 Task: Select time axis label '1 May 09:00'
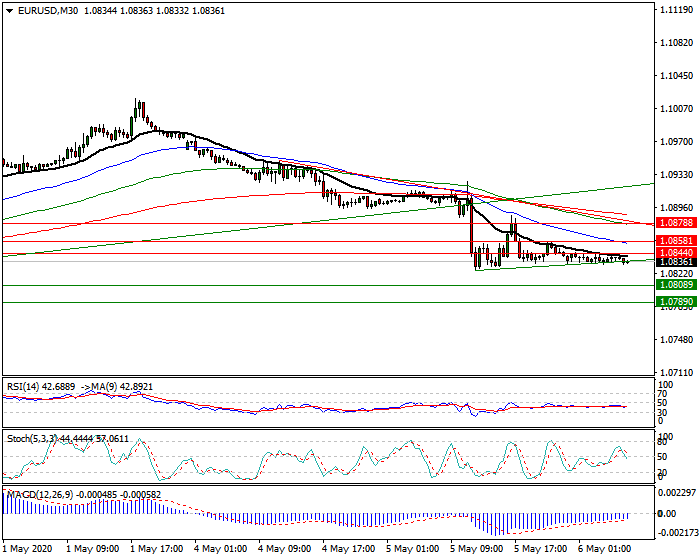pos(92,548)
